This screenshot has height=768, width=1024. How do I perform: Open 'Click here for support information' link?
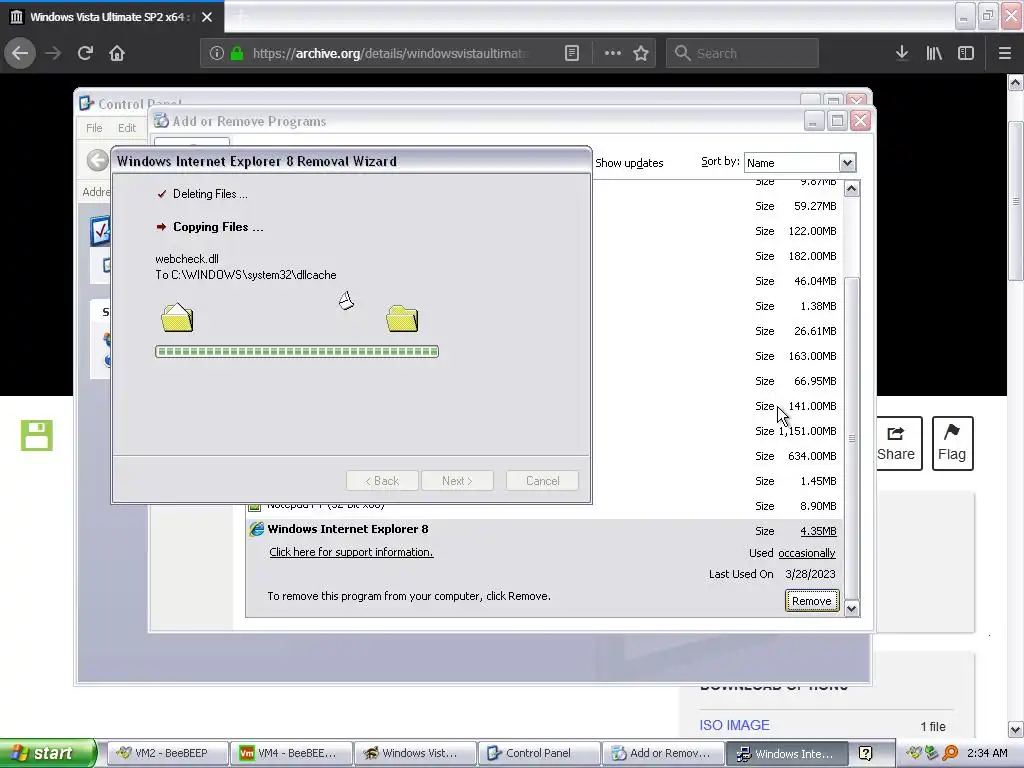point(351,552)
